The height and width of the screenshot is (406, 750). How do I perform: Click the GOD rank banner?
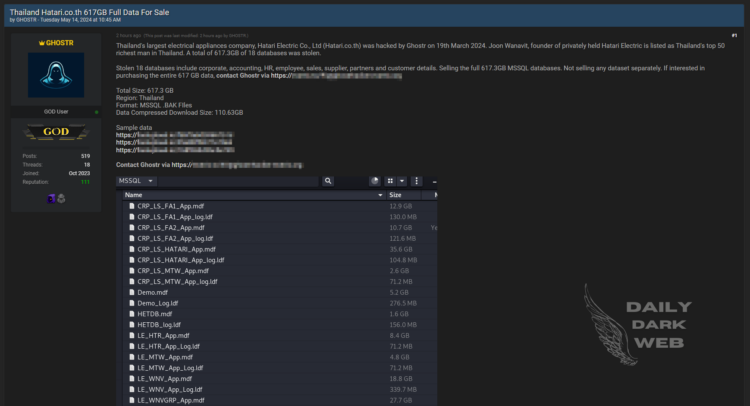tap(56, 132)
